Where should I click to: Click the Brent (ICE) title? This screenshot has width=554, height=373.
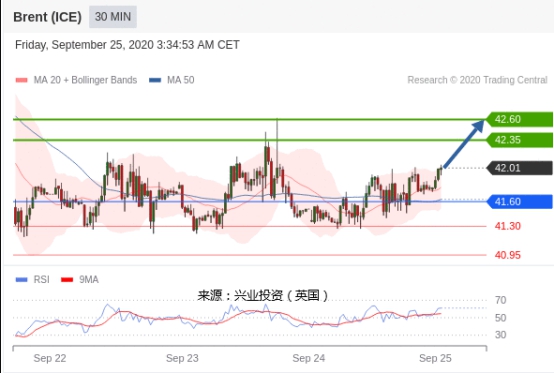47,17
